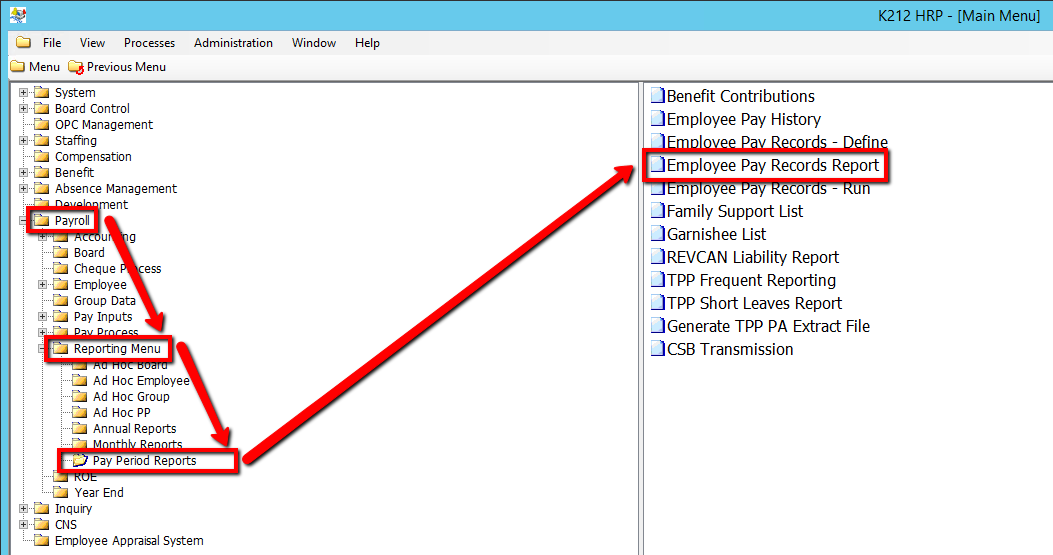Click the OPC Management folder icon
1053x555 pixels.
[42, 125]
